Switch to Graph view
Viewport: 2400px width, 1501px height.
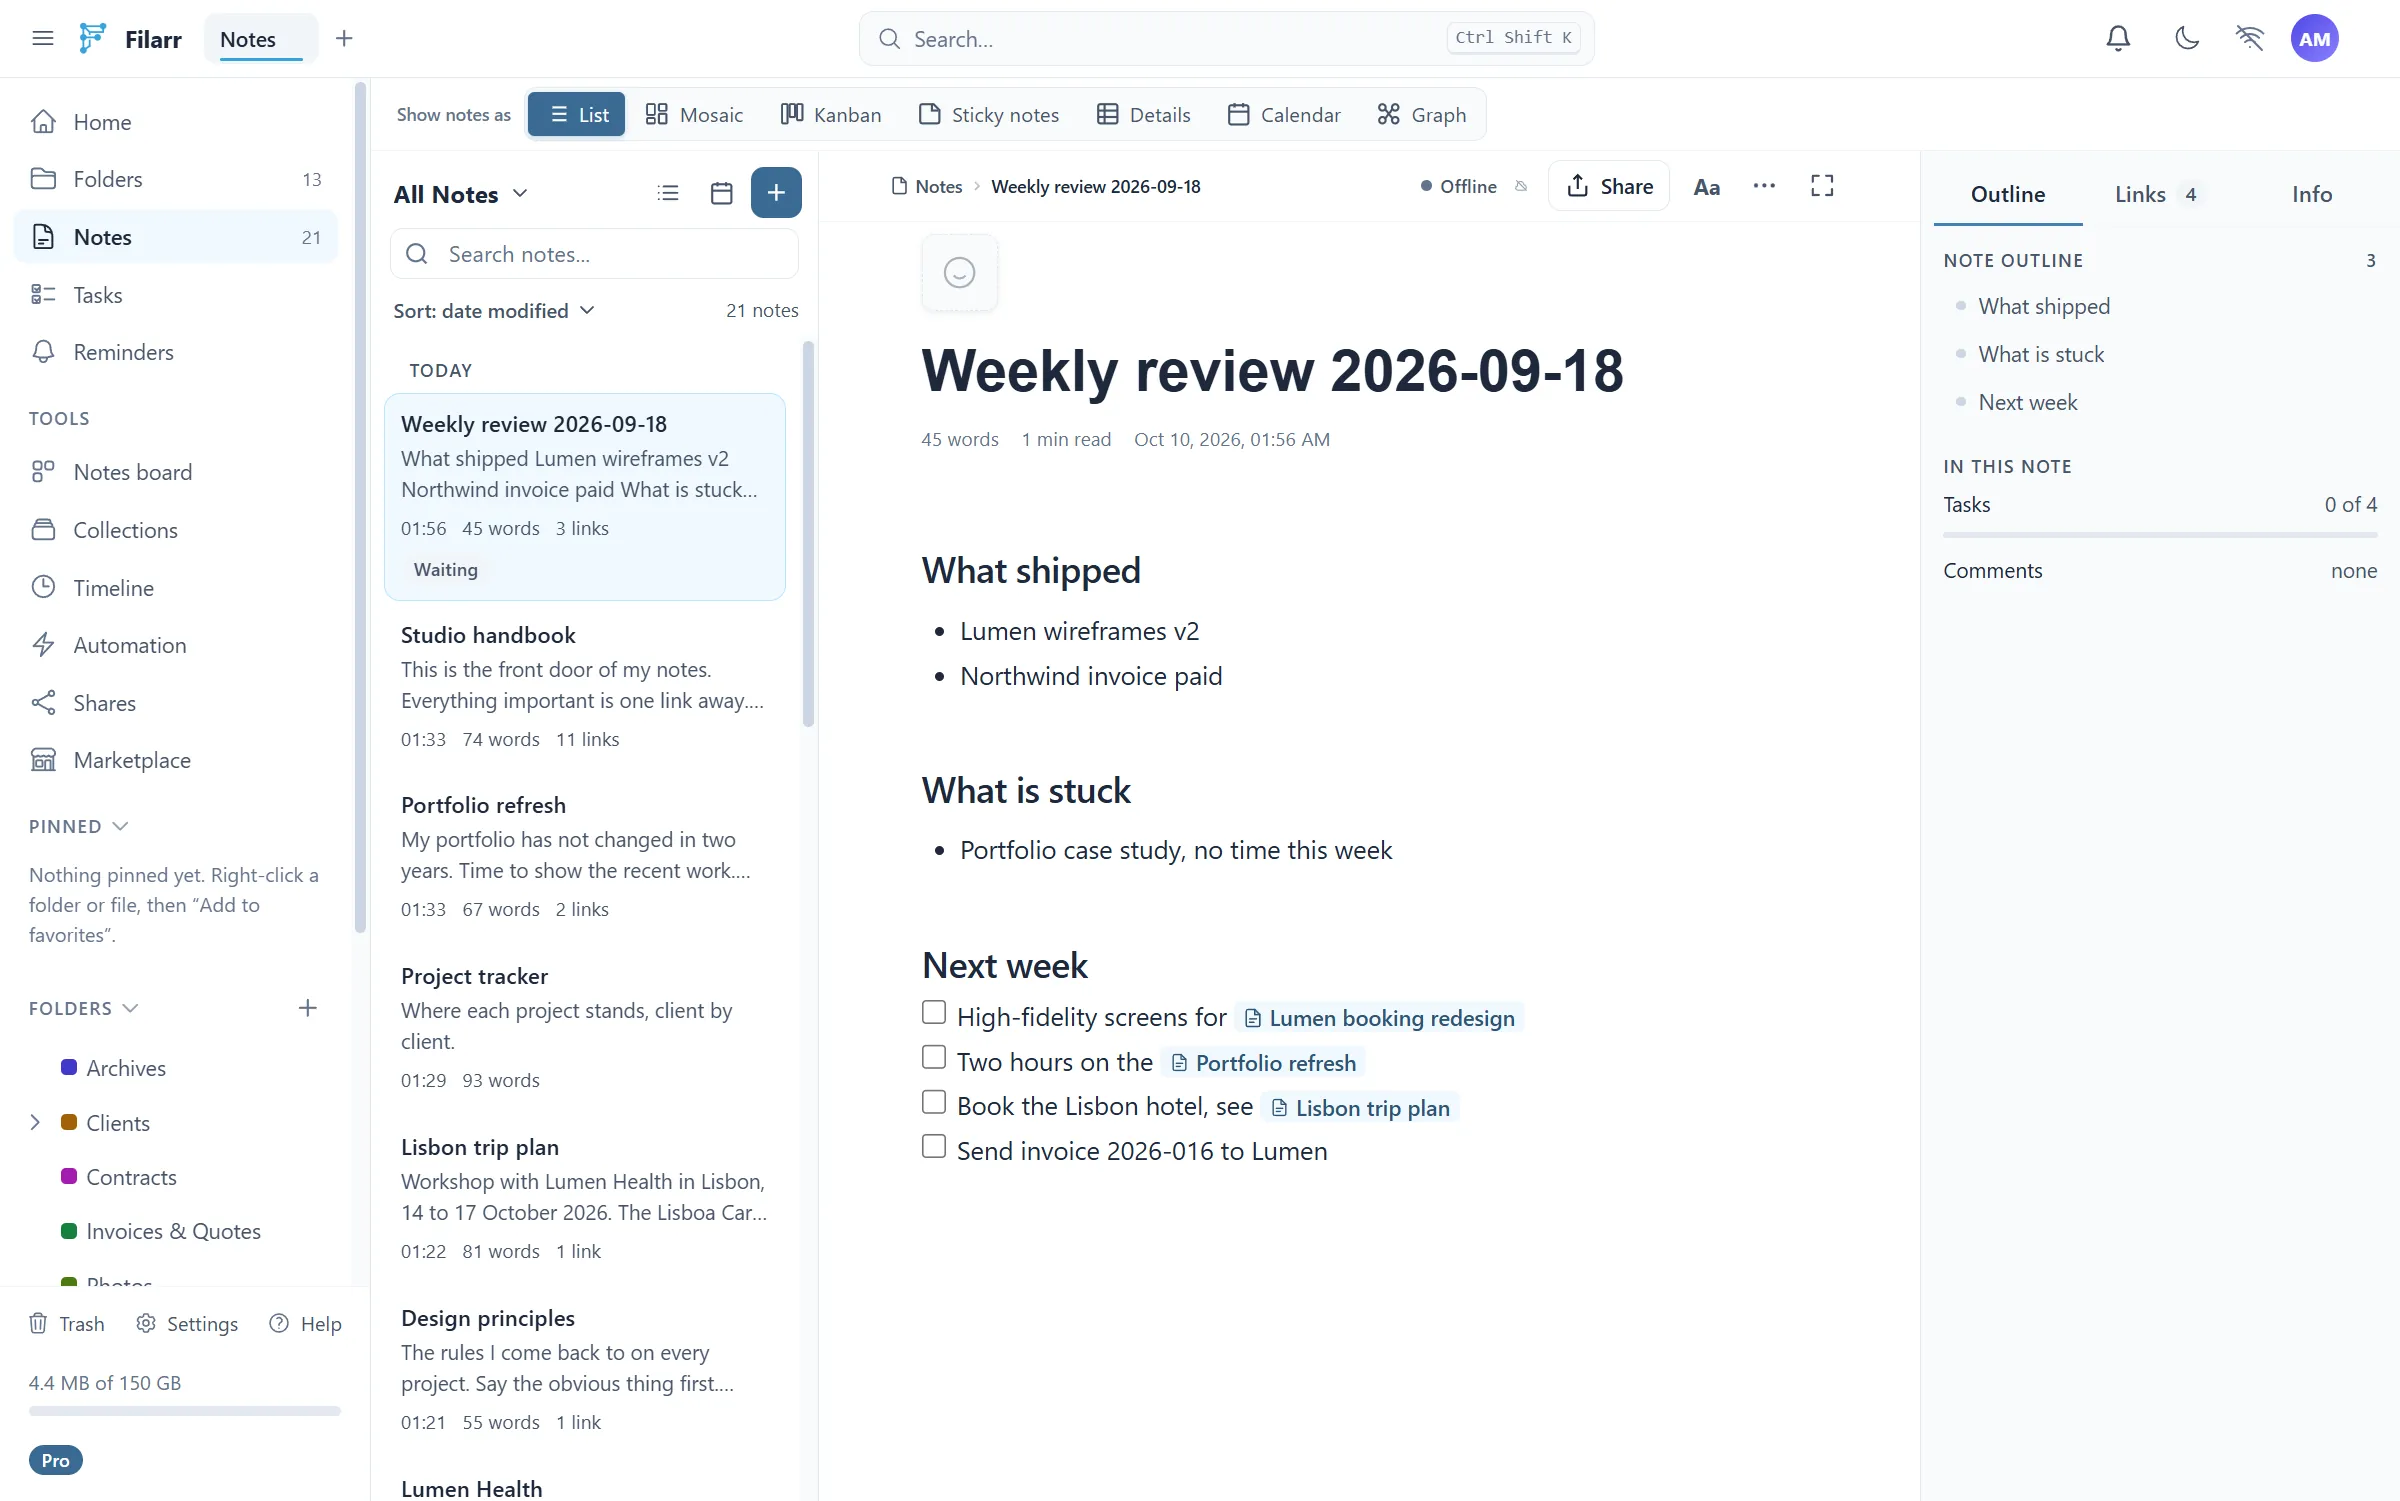[x=1422, y=115]
